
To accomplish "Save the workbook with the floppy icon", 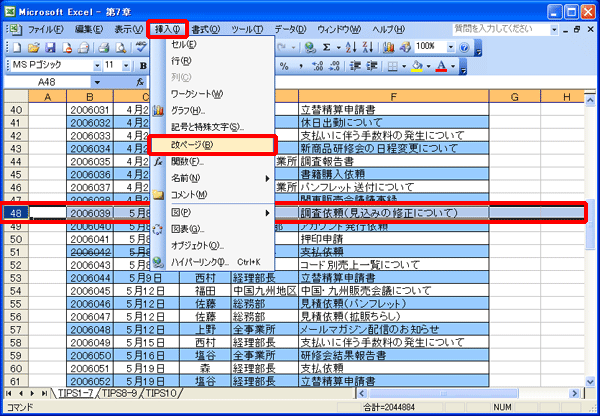I will [51, 47].
